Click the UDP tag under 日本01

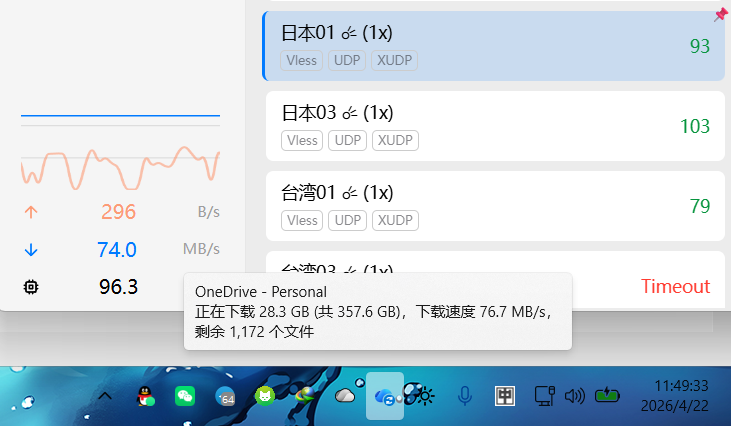coord(347,61)
